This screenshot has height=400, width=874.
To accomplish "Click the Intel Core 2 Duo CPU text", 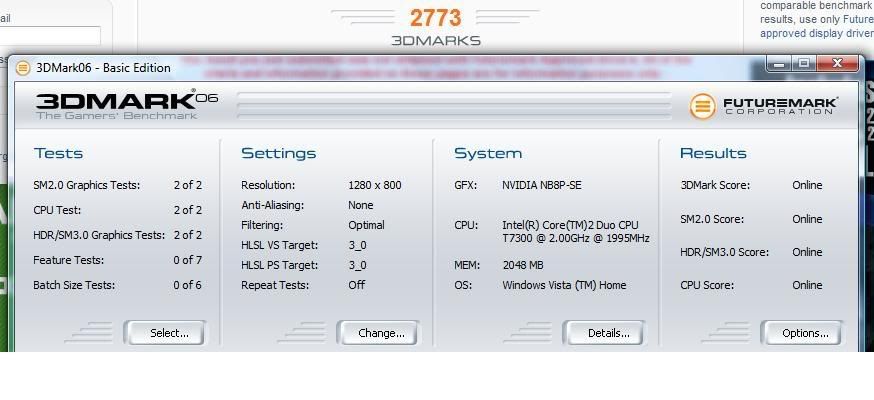I will (x=576, y=232).
